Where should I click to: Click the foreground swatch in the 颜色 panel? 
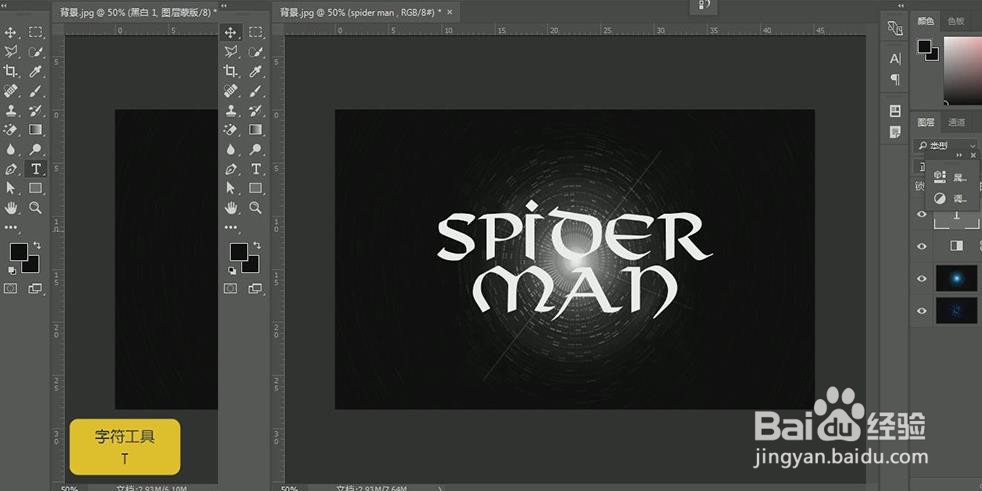(924, 46)
